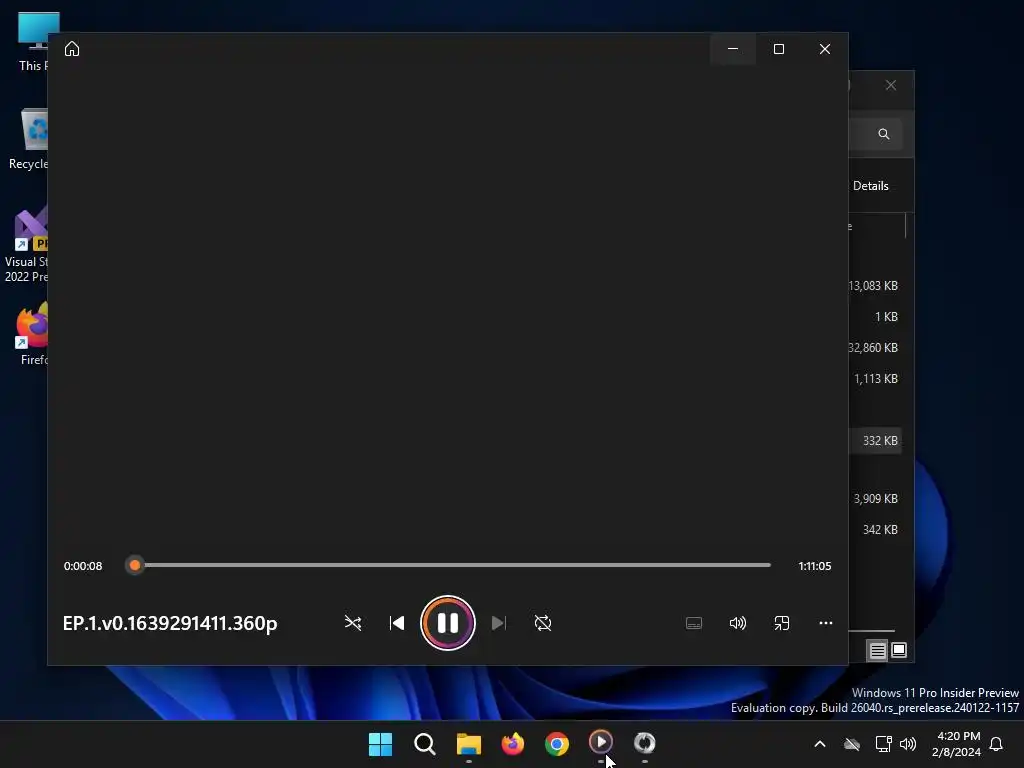Close the File Explorer window behind
The height and width of the screenshot is (768, 1024).
click(891, 86)
